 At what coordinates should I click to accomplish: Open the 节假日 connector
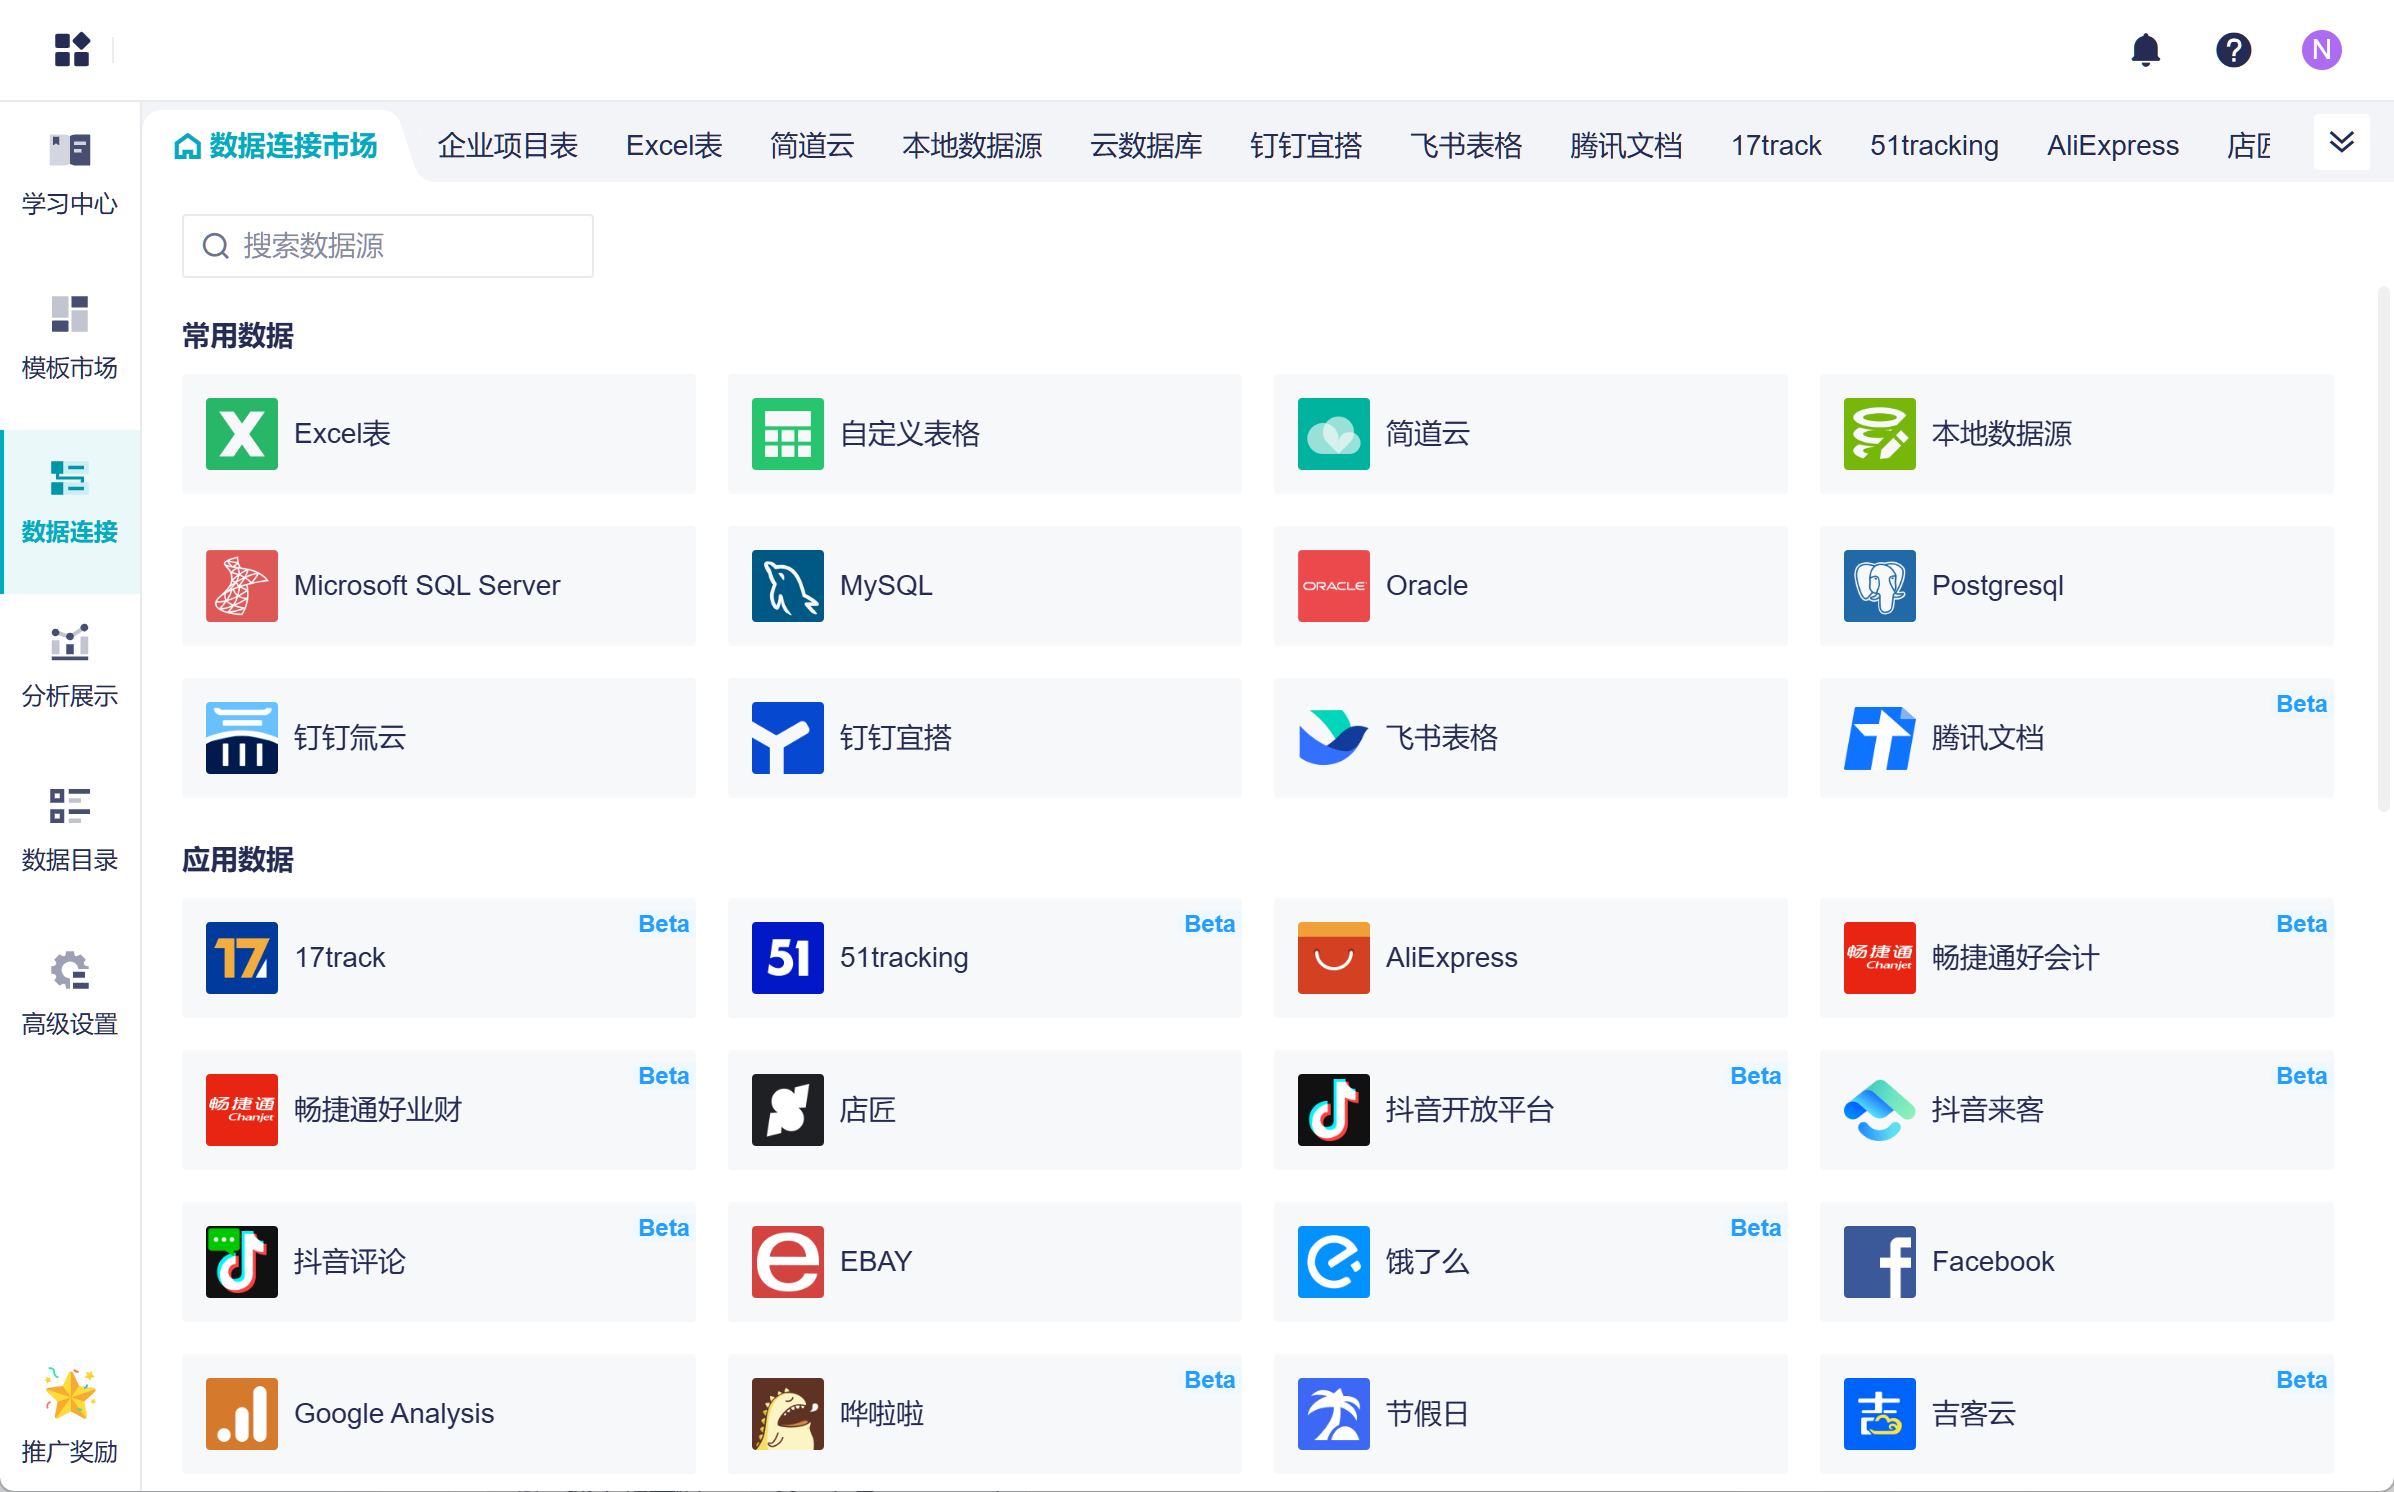1531,1414
